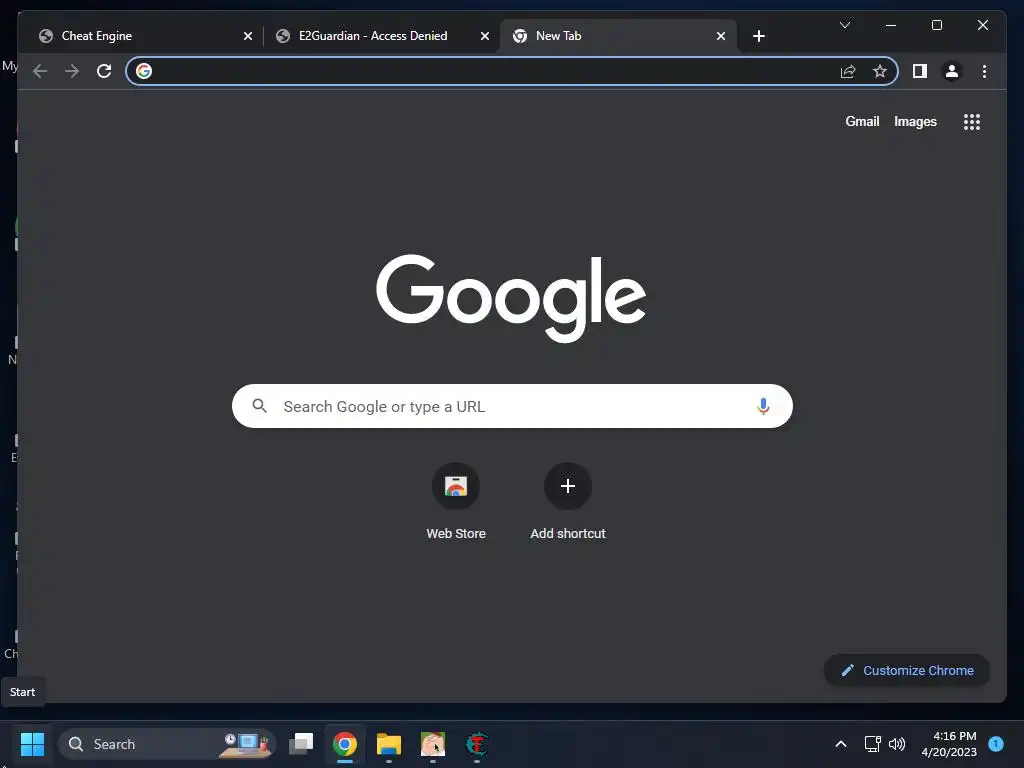Open the Google apps grid
Screen dimensions: 1024x768
(972, 122)
